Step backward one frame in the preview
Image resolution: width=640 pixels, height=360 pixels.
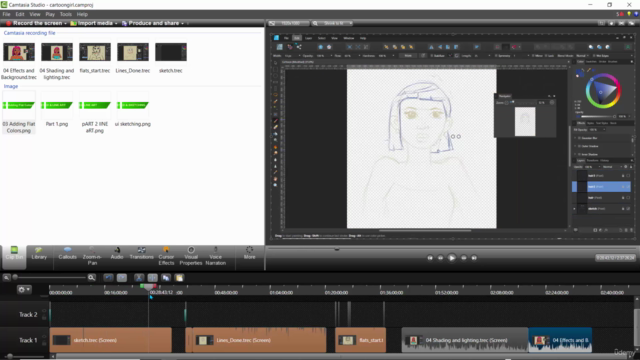click(x=440, y=258)
